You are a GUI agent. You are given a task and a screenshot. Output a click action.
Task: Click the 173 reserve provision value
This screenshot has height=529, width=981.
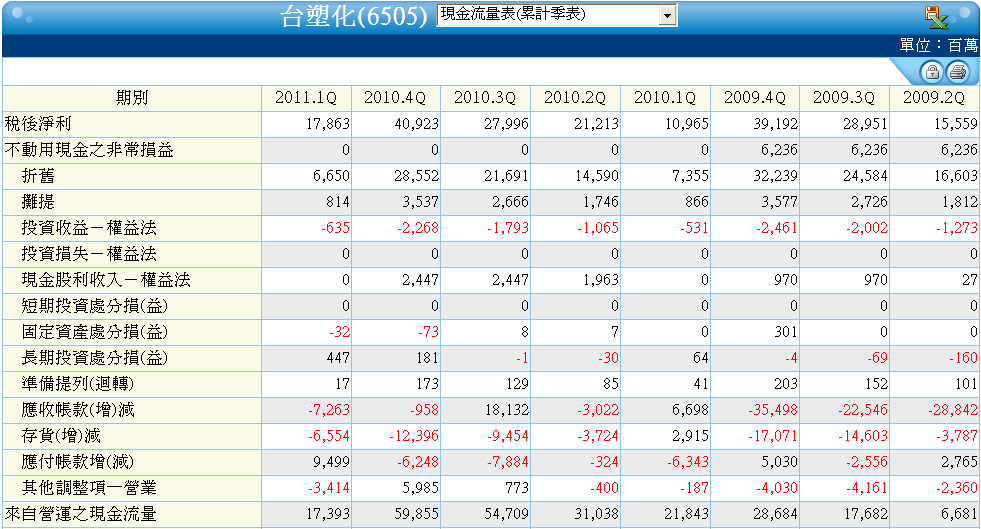click(427, 384)
